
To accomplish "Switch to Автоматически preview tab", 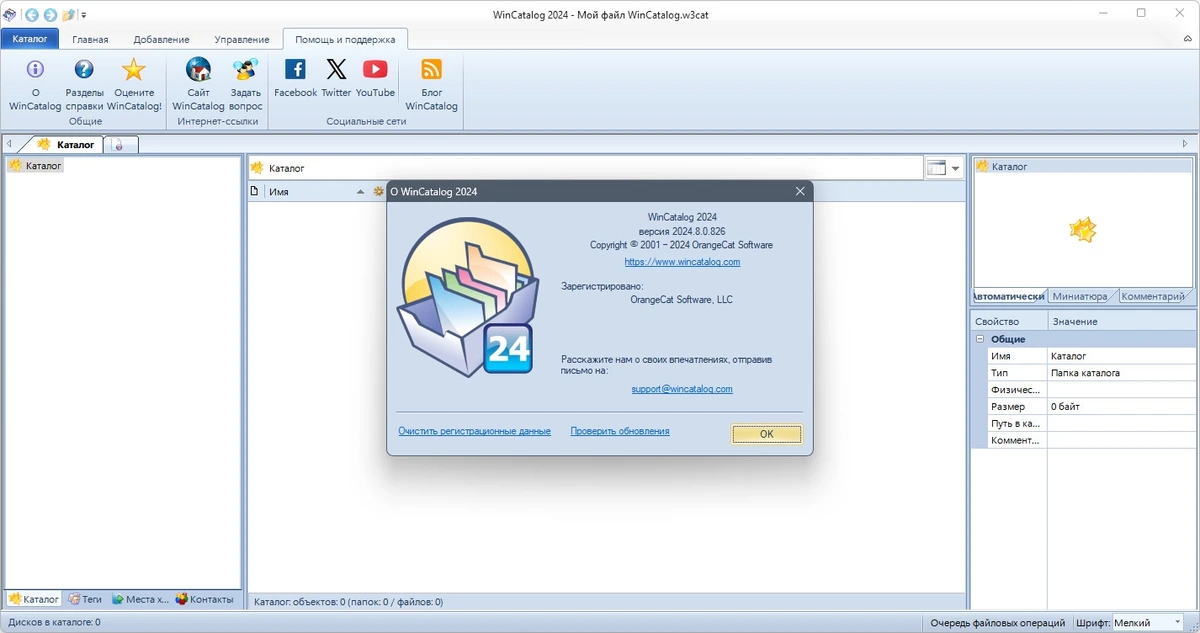I will coord(1009,296).
